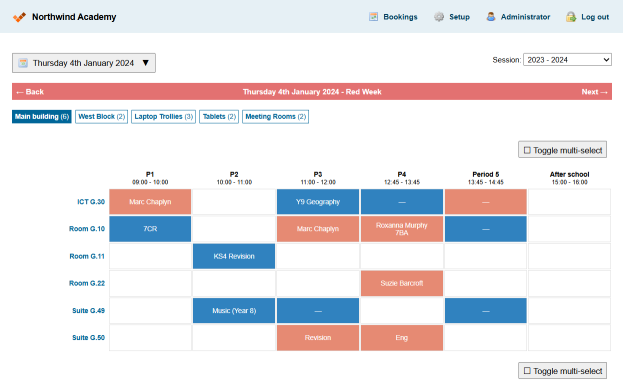Open the Suzie Barcroft booking cell
The width and height of the screenshot is (623, 389).
coord(402,283)
